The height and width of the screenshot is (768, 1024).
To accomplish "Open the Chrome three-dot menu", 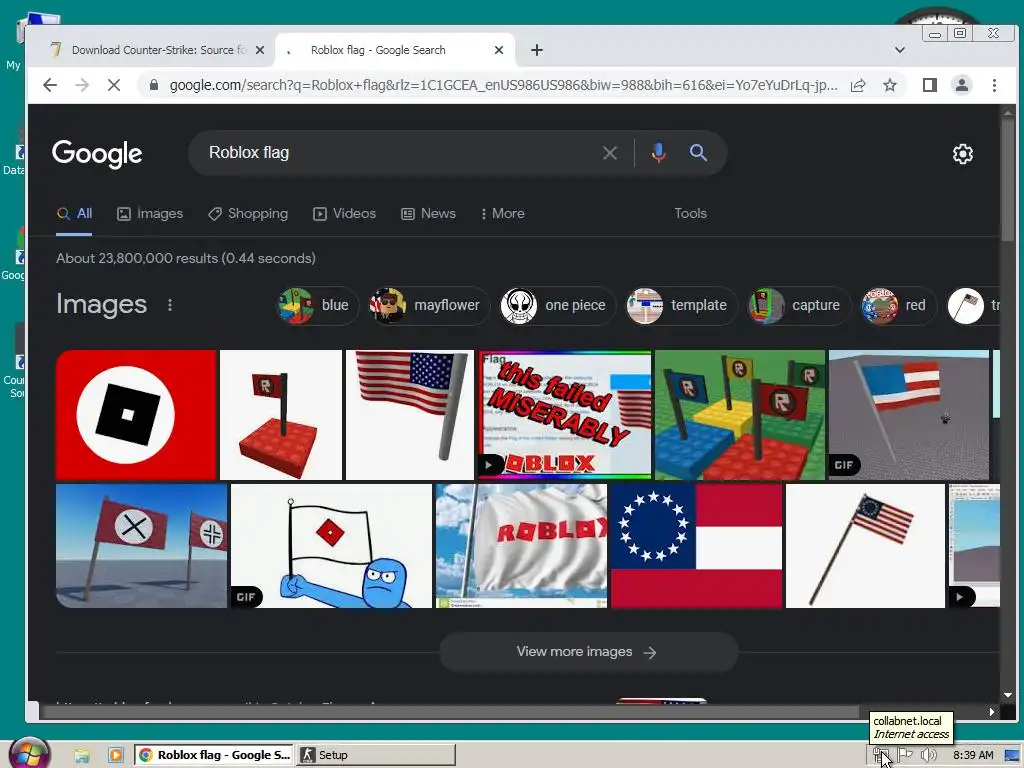I will tap(994, 85).
